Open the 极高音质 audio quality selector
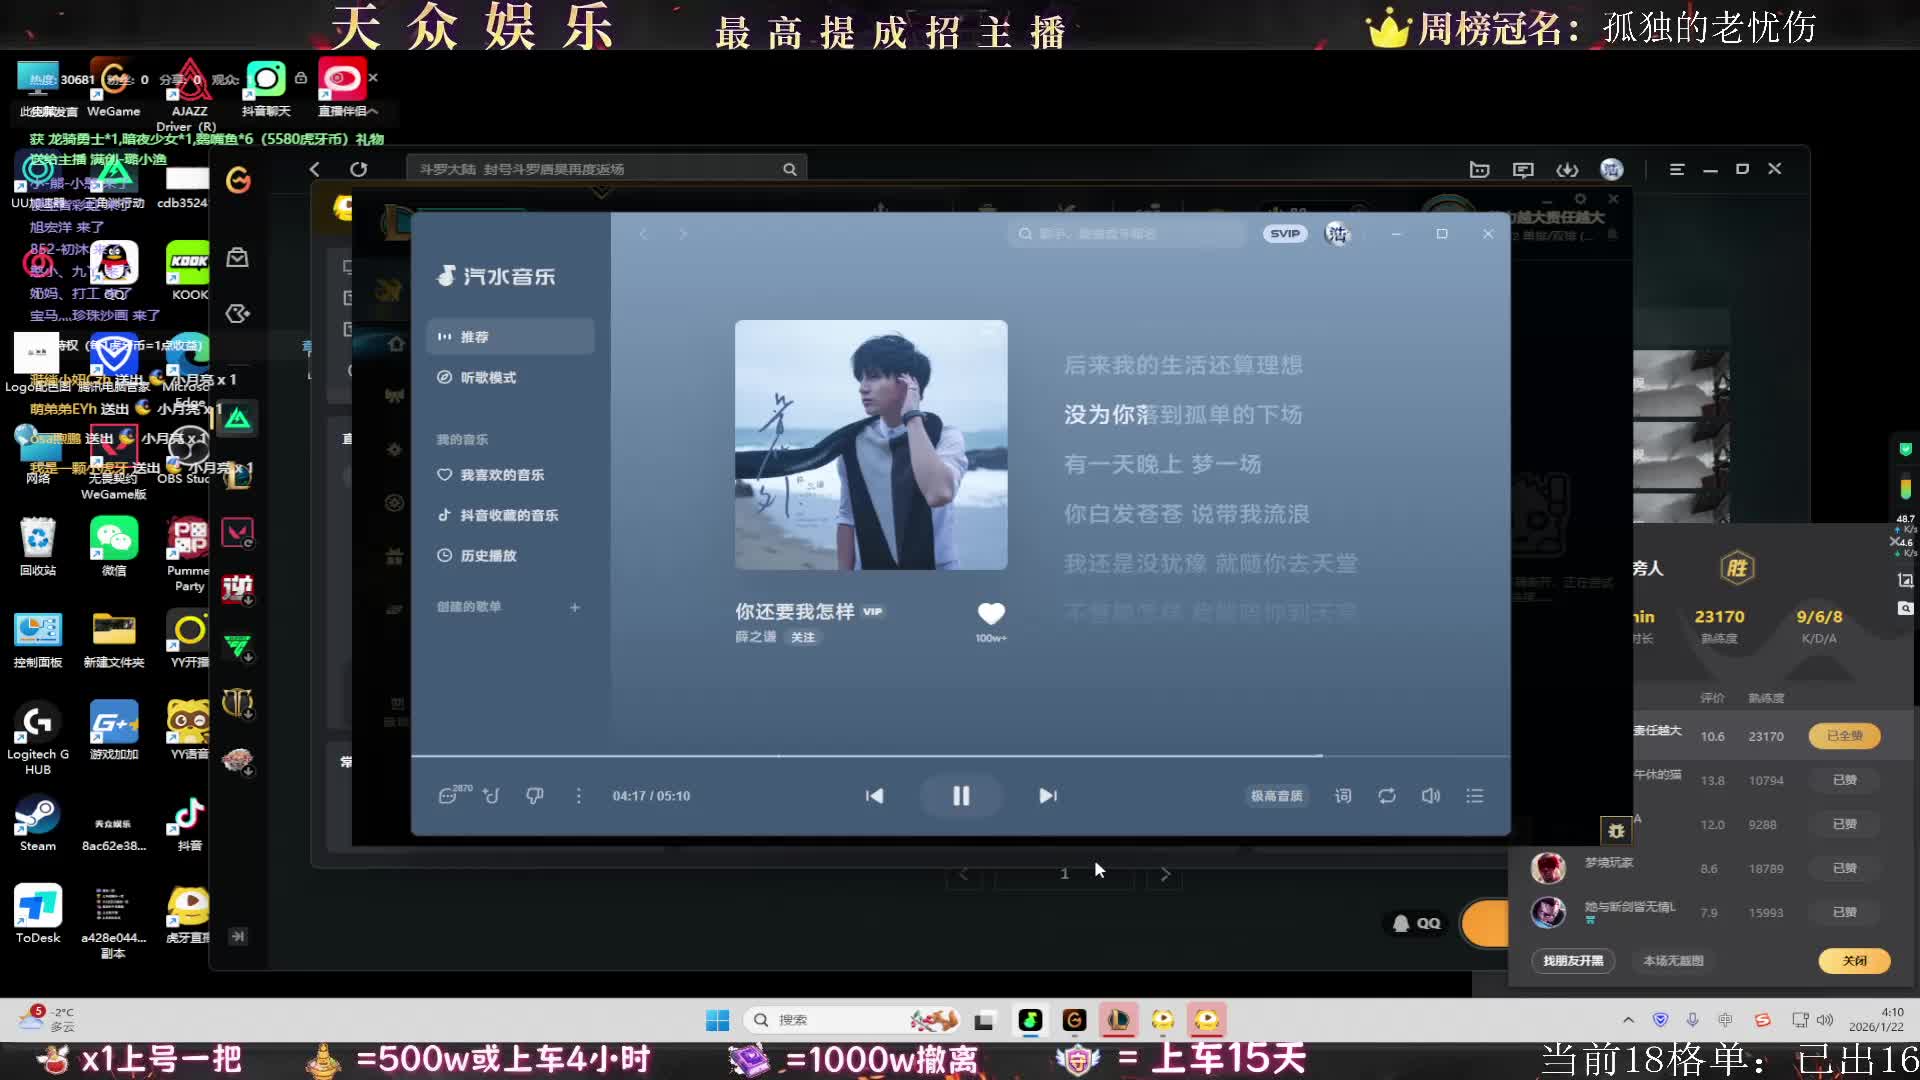1920x1080 pixels. [x=1277, y=796]
